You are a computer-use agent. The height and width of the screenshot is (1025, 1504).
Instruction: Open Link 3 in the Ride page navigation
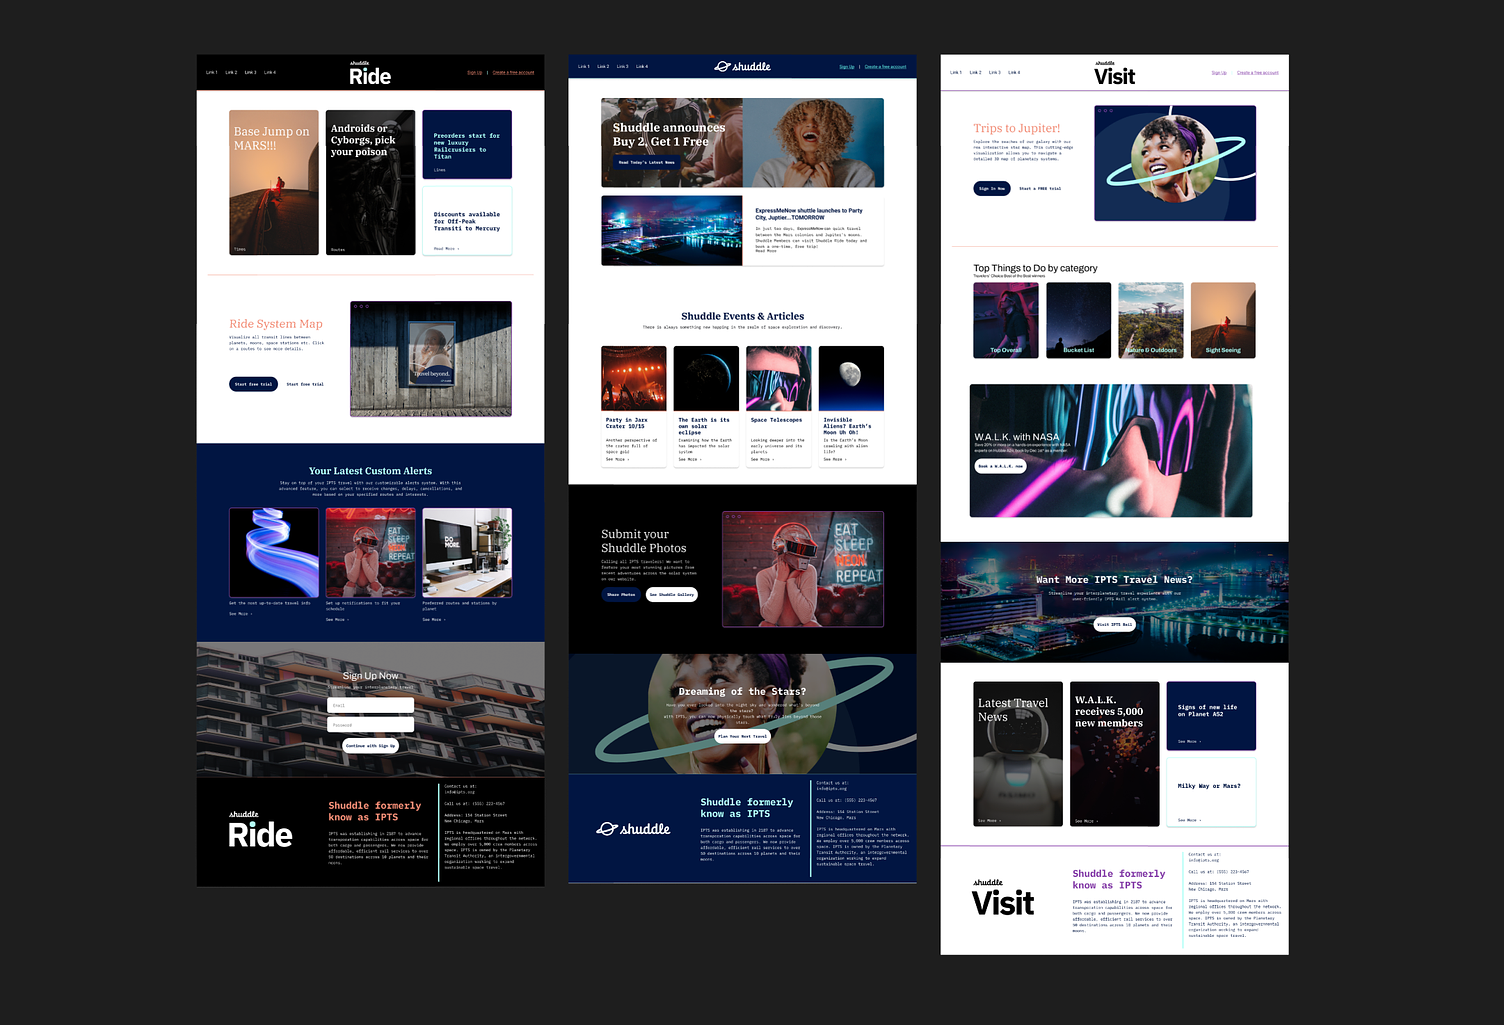tap(251, 72)
